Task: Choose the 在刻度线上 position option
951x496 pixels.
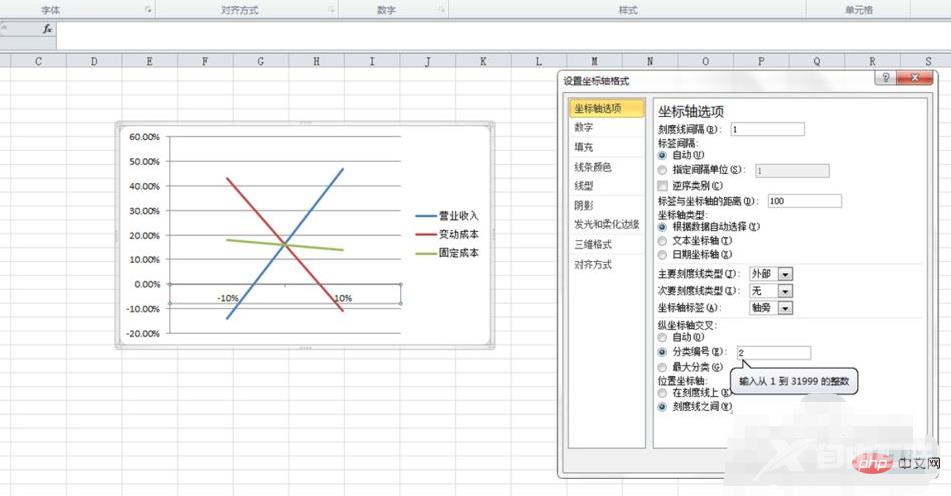Action: [x=663, y=393]
